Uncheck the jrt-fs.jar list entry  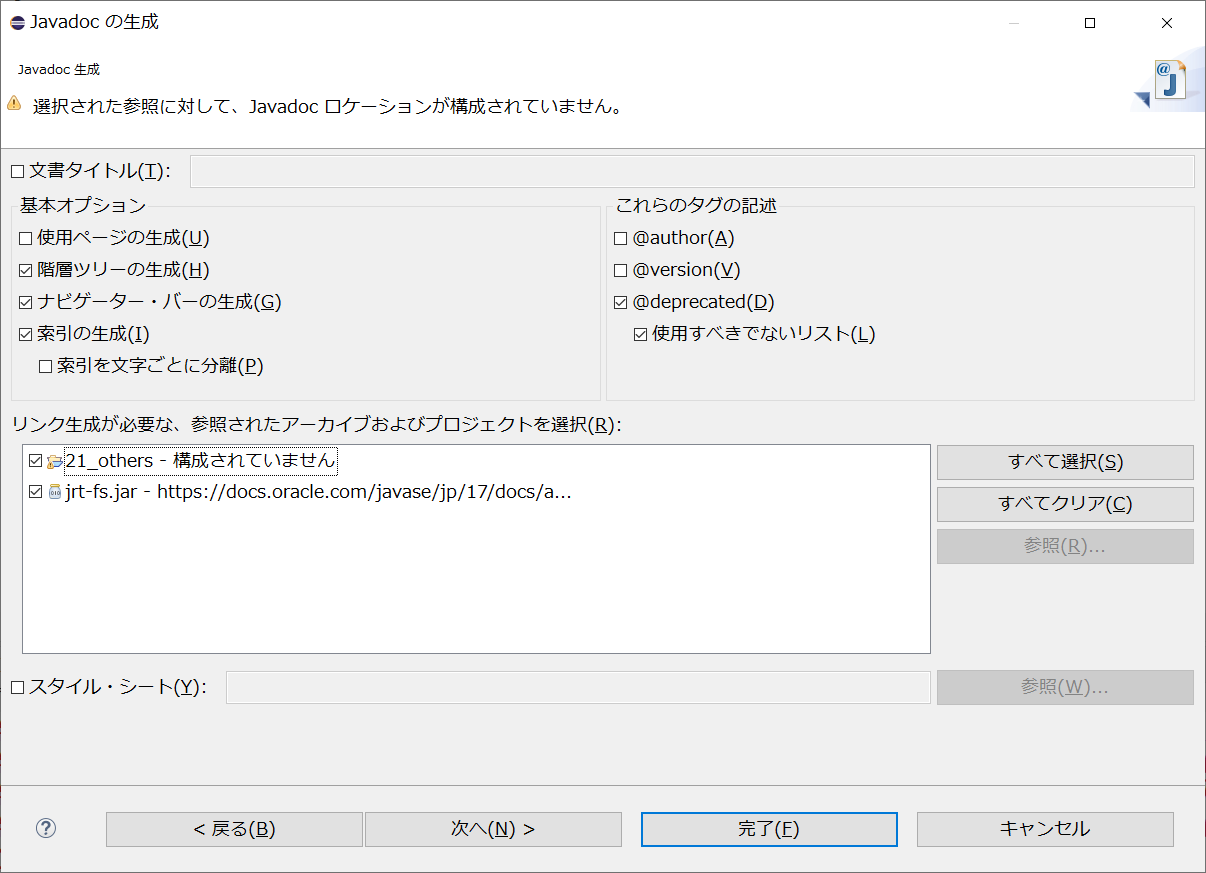pos(32,491)
